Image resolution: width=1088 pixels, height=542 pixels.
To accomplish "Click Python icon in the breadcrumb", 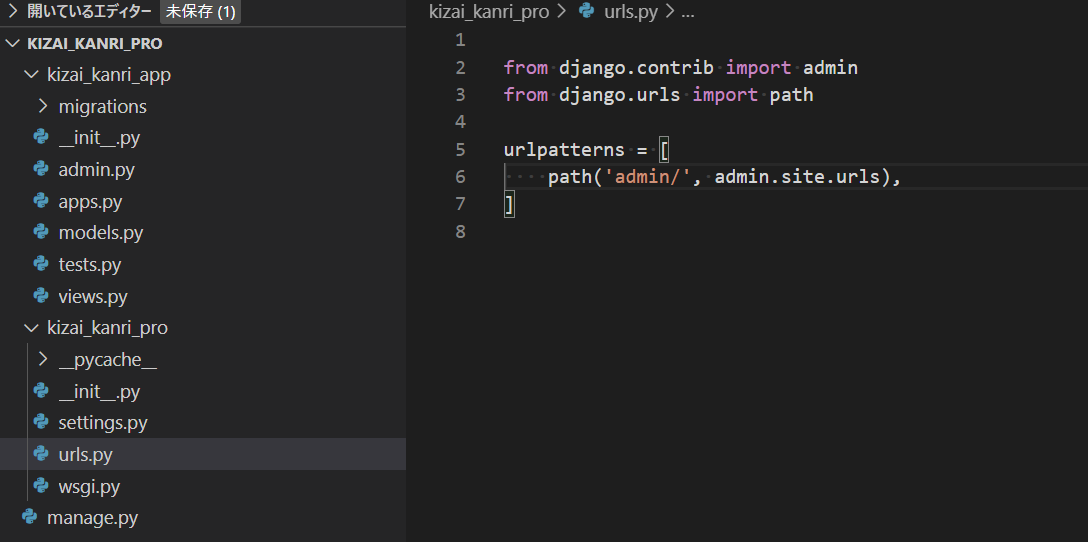I will tap(587, 12).
